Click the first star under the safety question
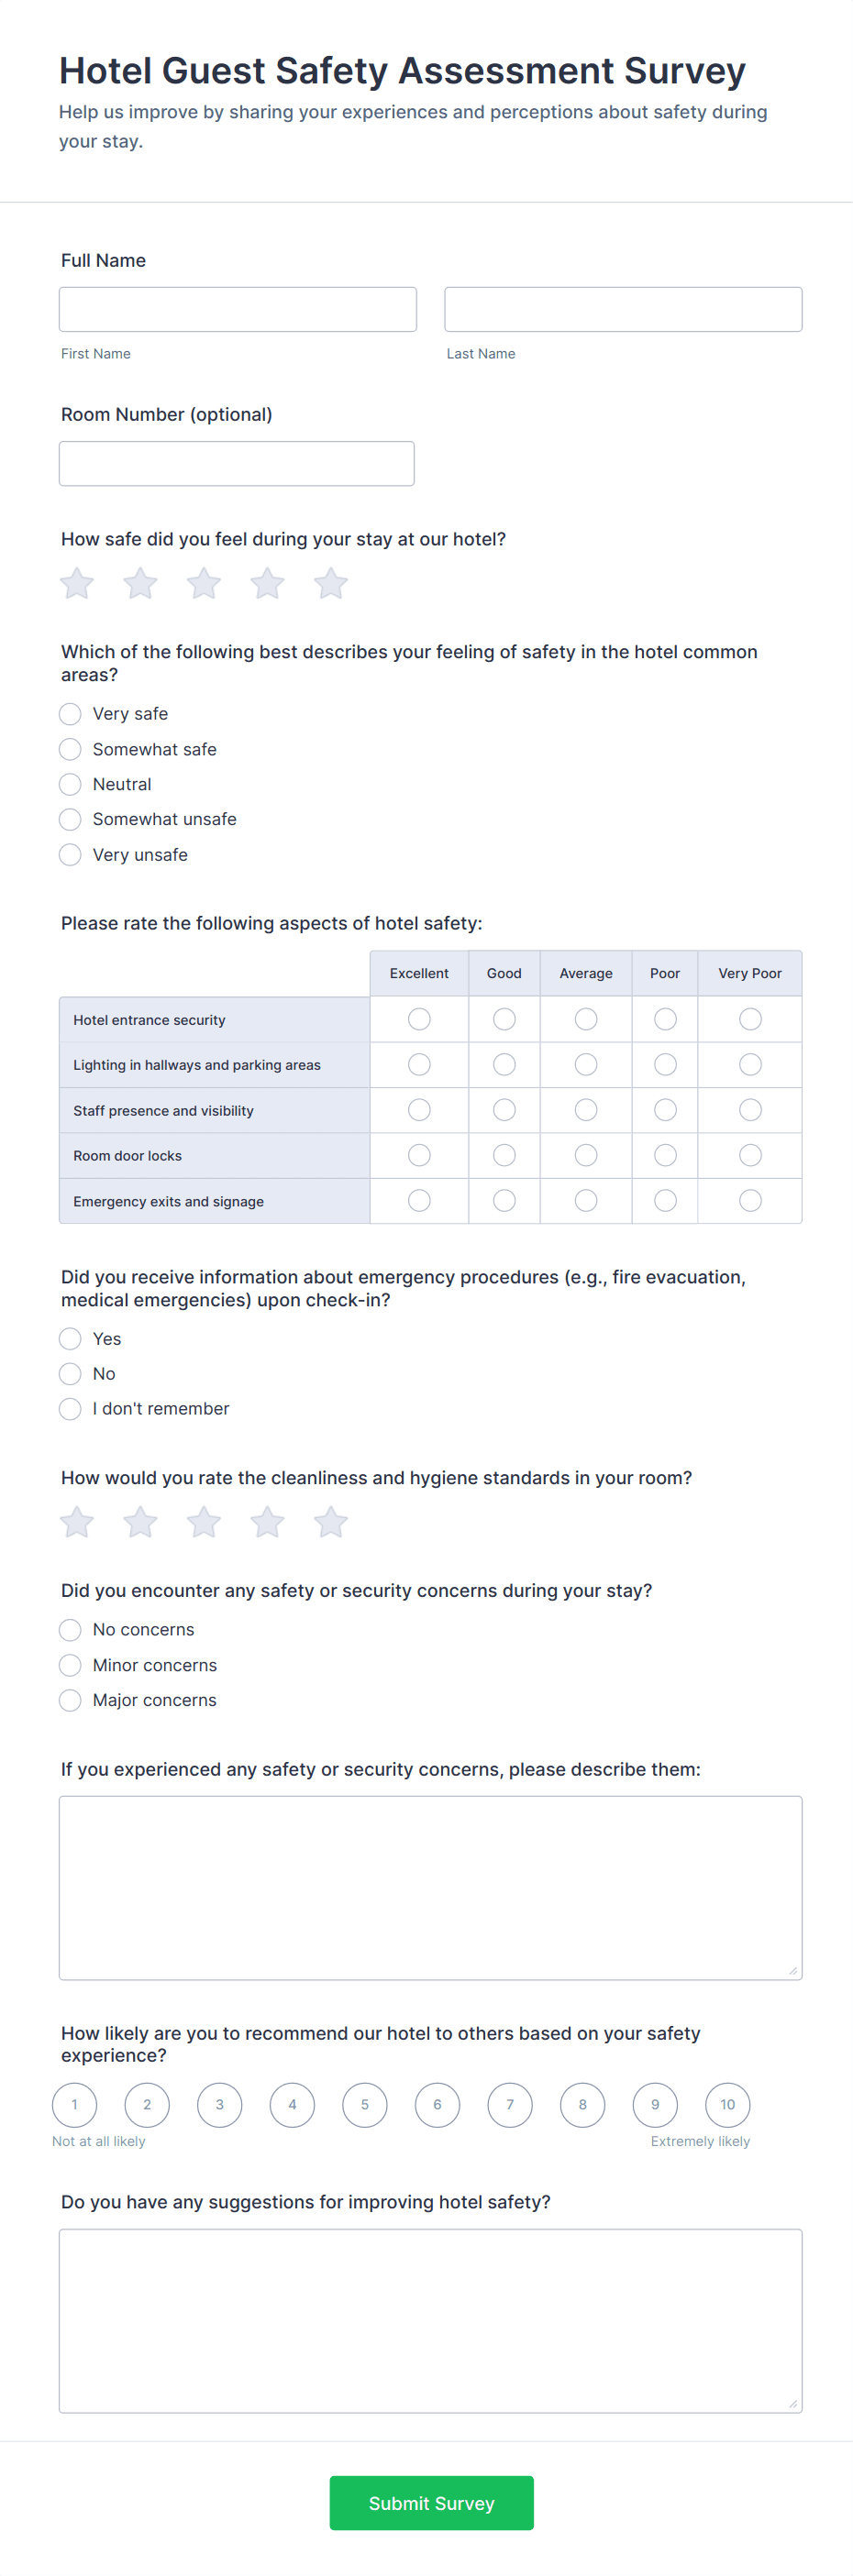Image resolution: width=853 pixels, height=2576 pixels. pos(75,583)
